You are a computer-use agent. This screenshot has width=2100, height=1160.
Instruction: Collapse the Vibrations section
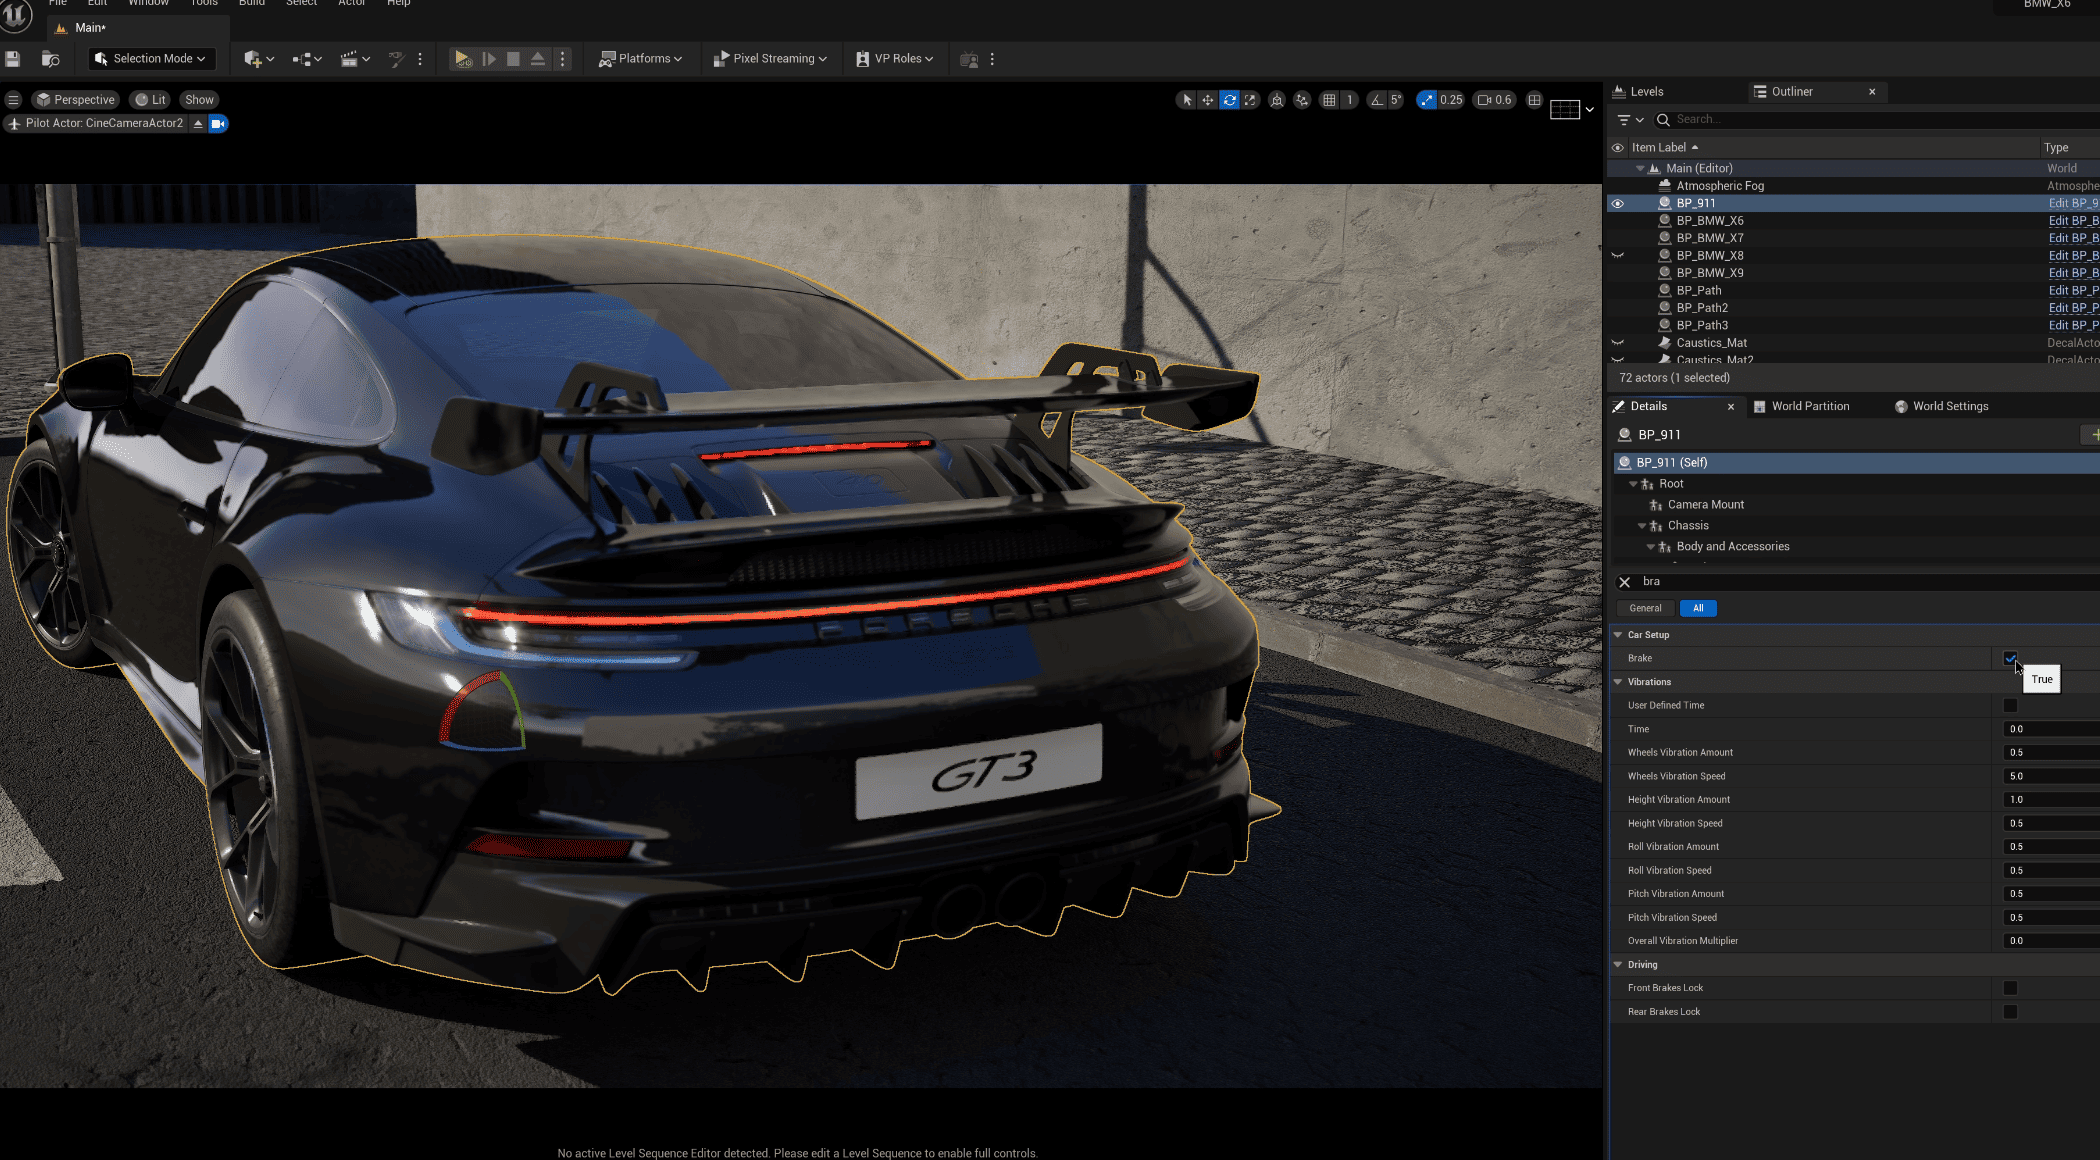point(1618,682)
